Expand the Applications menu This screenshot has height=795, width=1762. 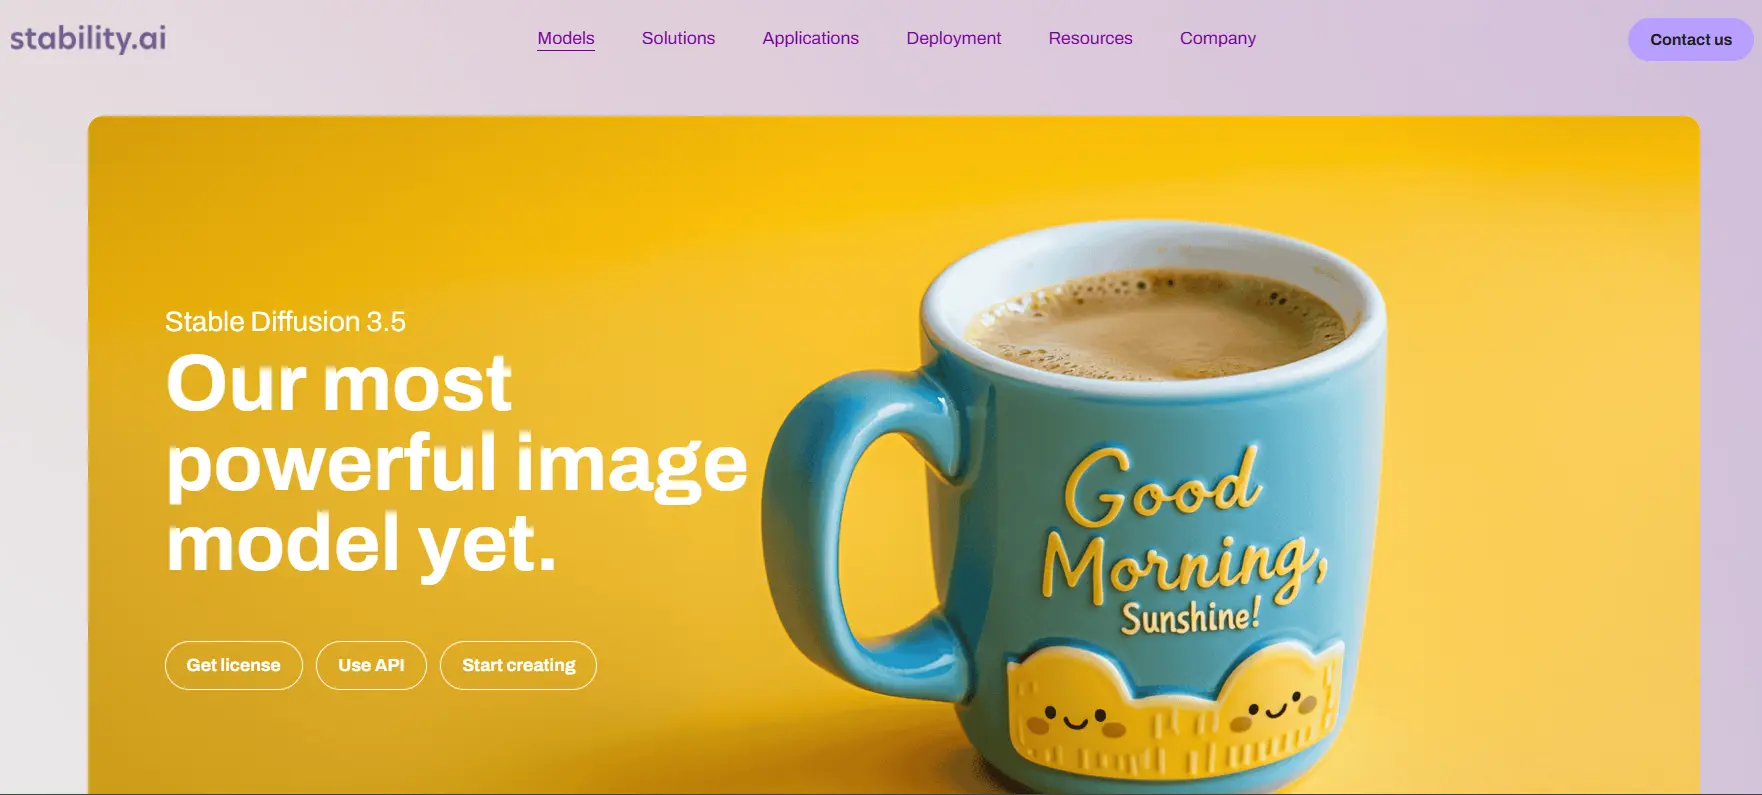(x=810, y=38)
